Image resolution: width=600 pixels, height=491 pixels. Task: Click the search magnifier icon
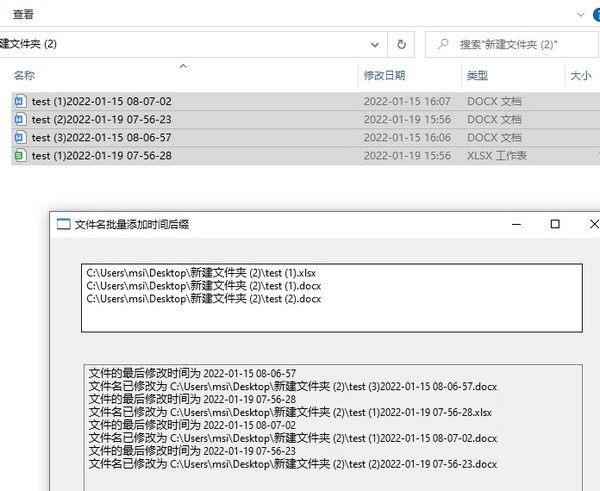pyautogui.click(x=441, y=44)
